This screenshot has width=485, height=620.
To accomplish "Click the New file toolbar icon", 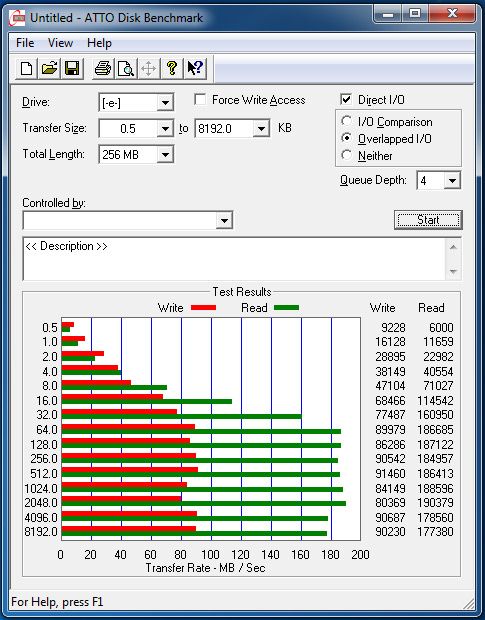I will point(26,68).
